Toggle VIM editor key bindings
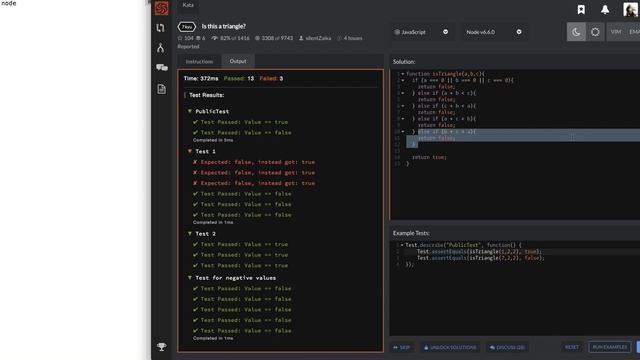 (x=616, y=32)
